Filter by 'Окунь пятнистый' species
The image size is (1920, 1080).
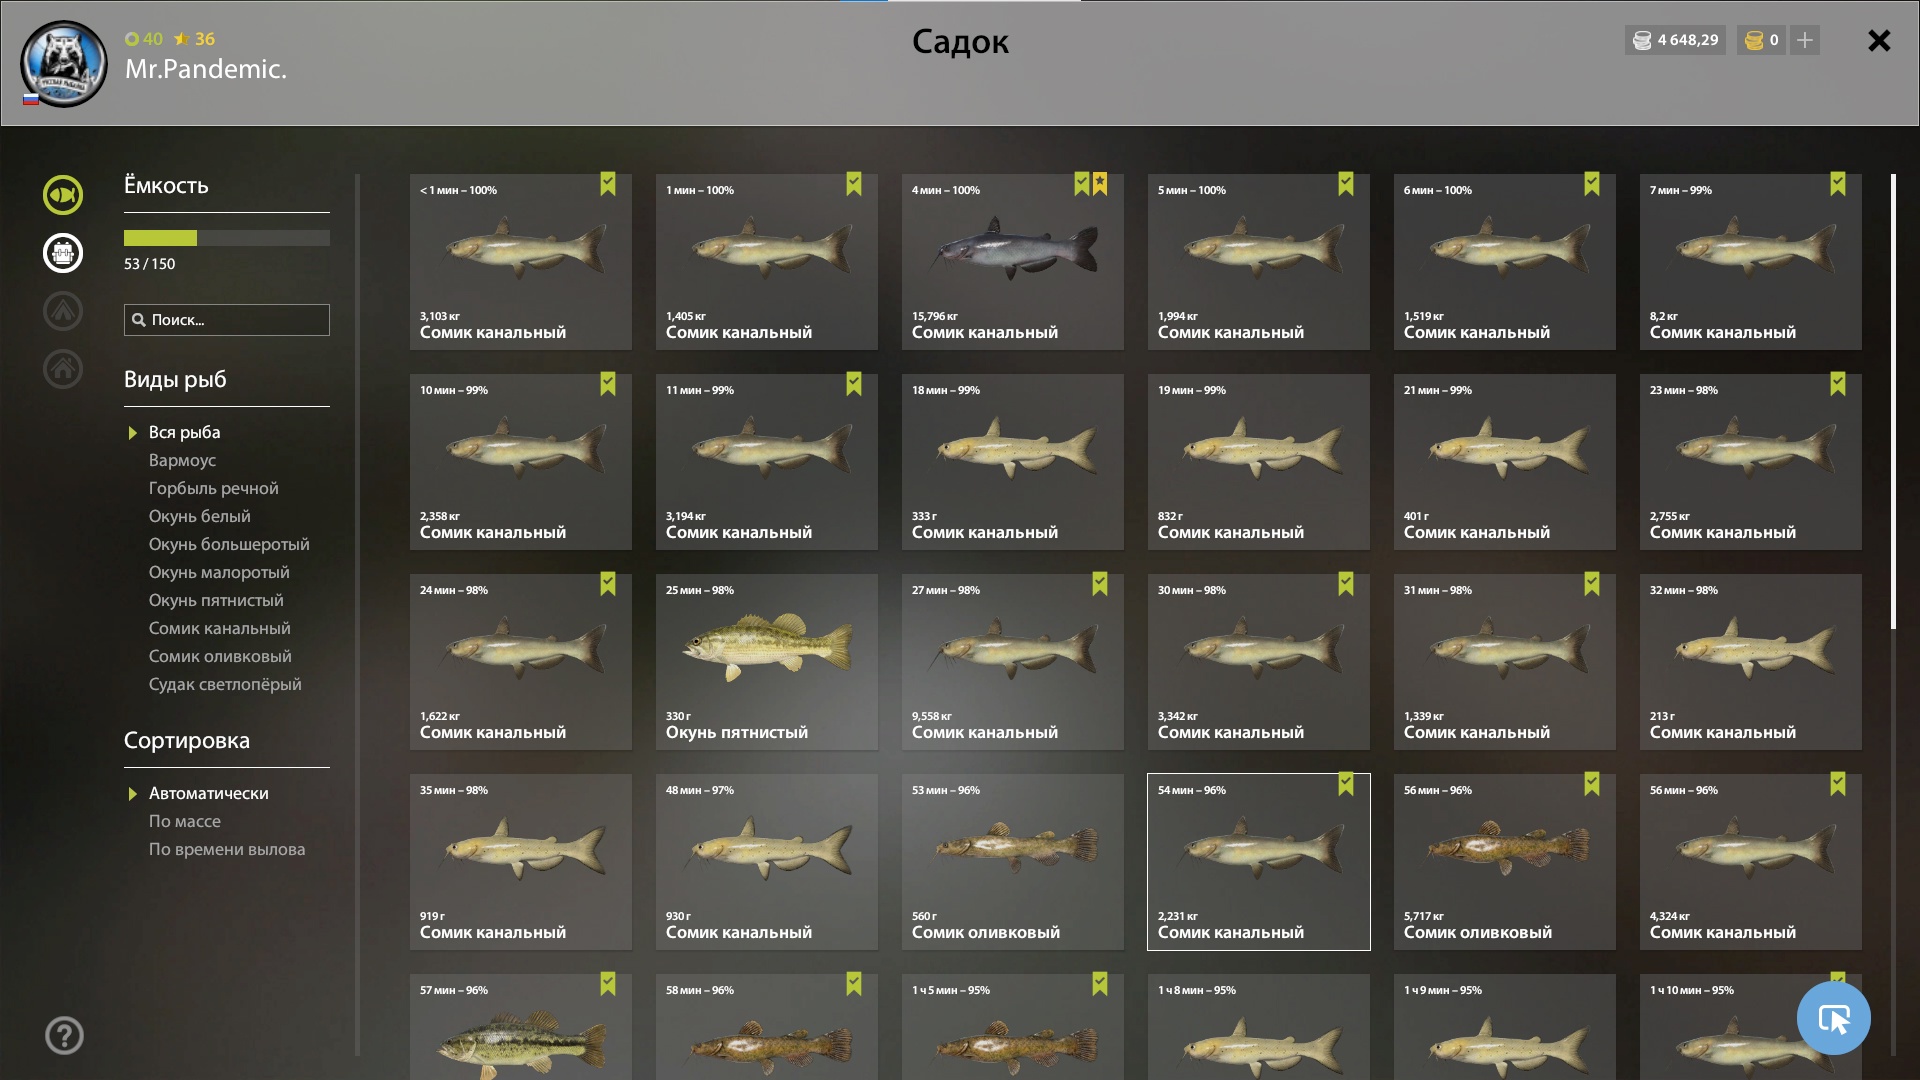pos(216,600)
